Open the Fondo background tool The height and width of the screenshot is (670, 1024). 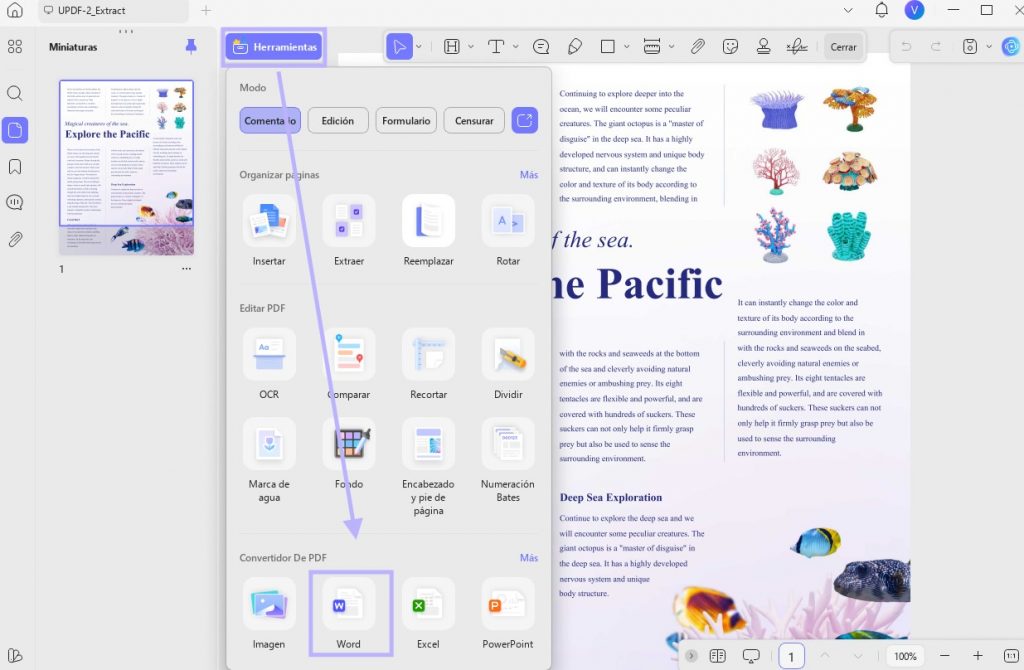[349, 454]
